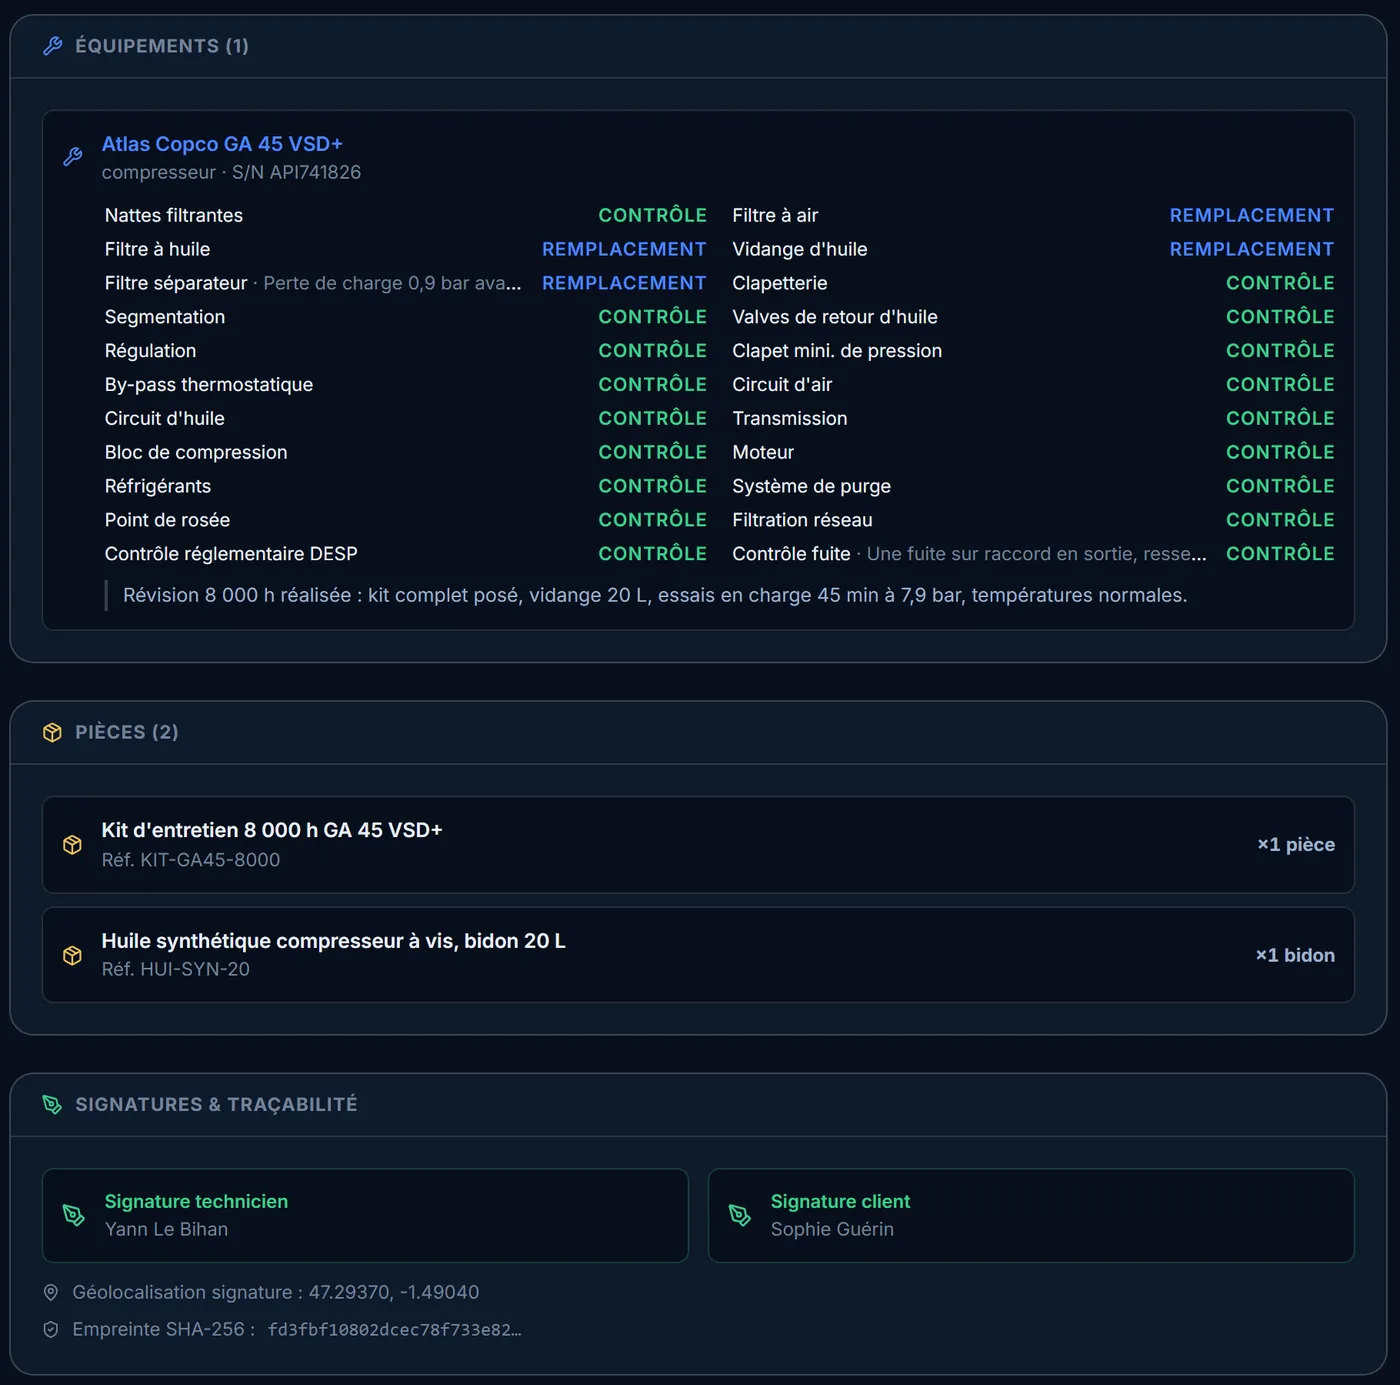Click the reference Réf. HUI-SYN-20
This screenshot has width=1400, height=1385.
[x=176, y=969]
